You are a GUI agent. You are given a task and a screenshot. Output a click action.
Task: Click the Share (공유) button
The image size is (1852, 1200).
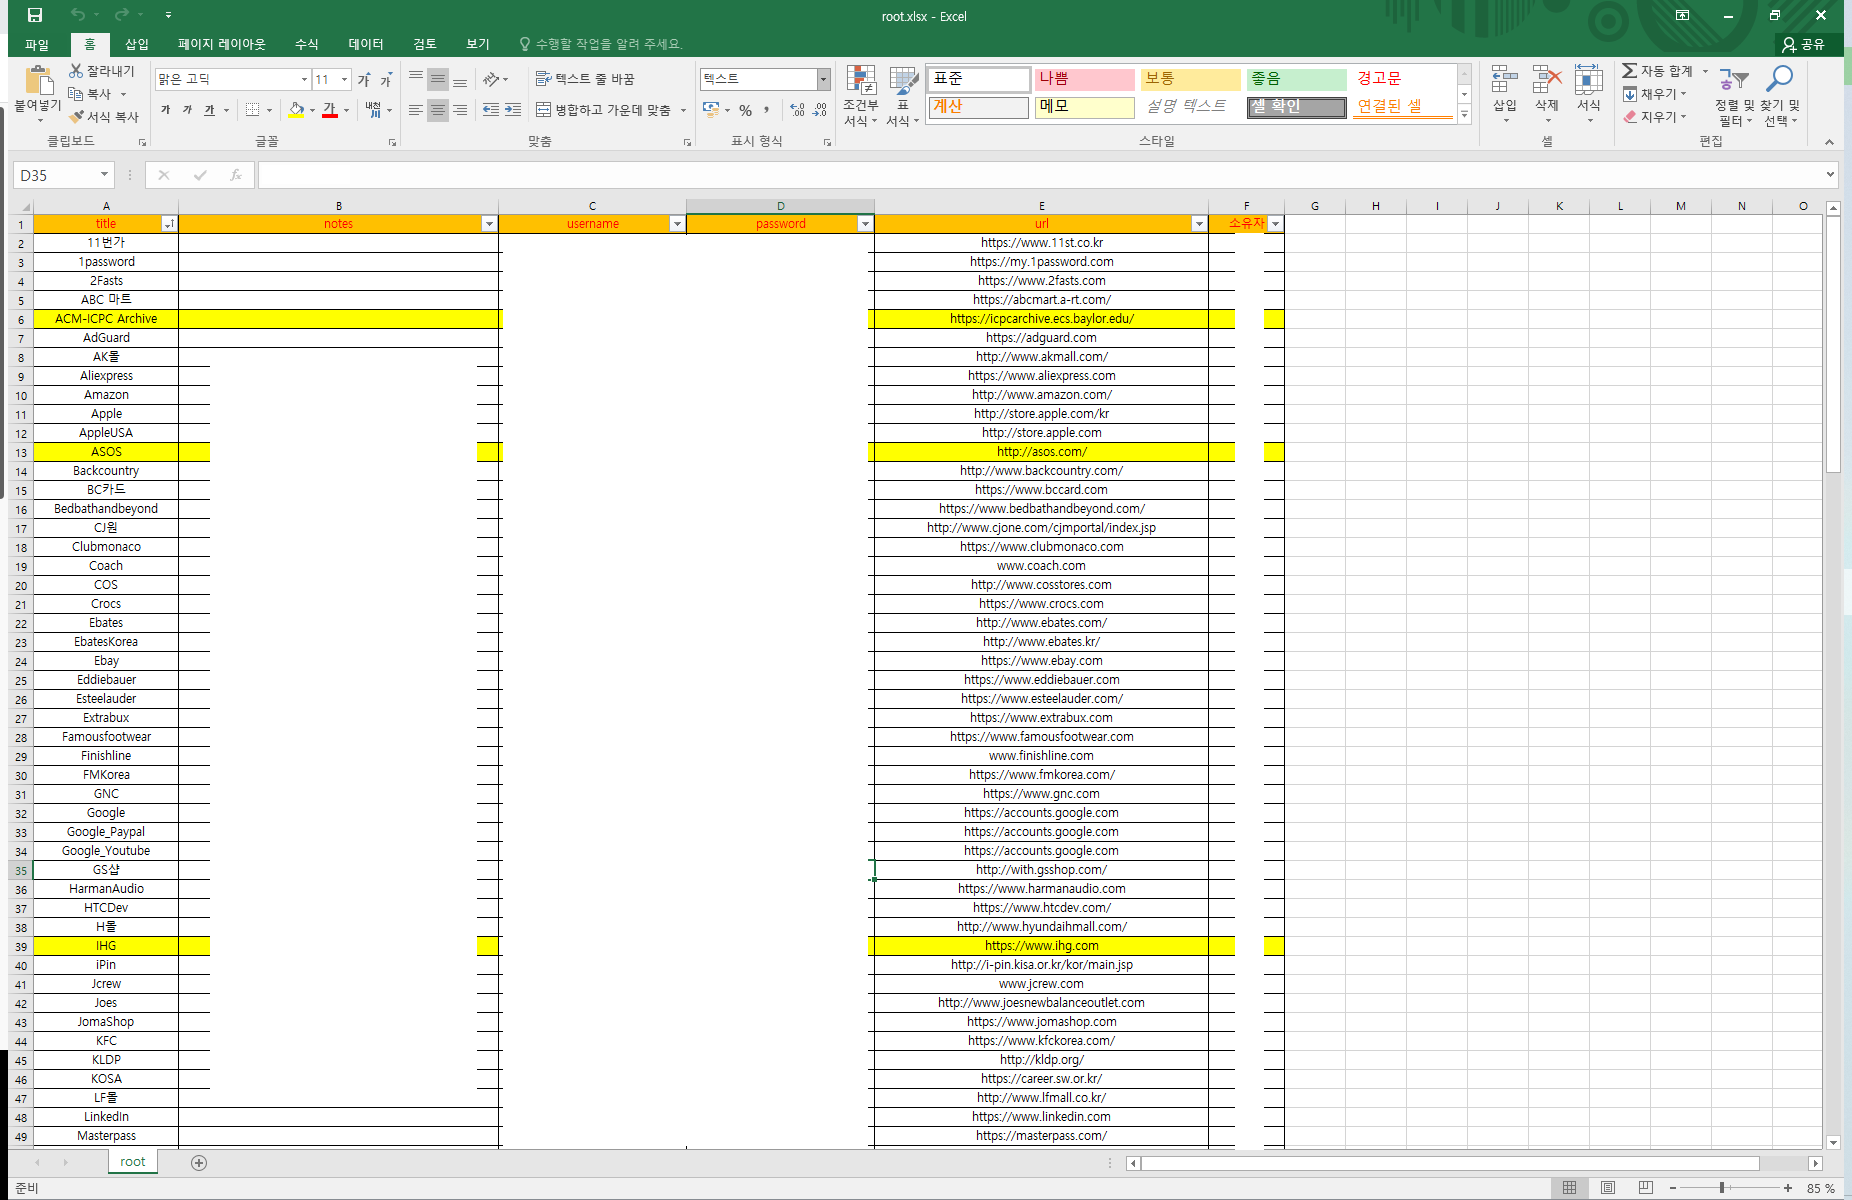[x=1805, y=44]
